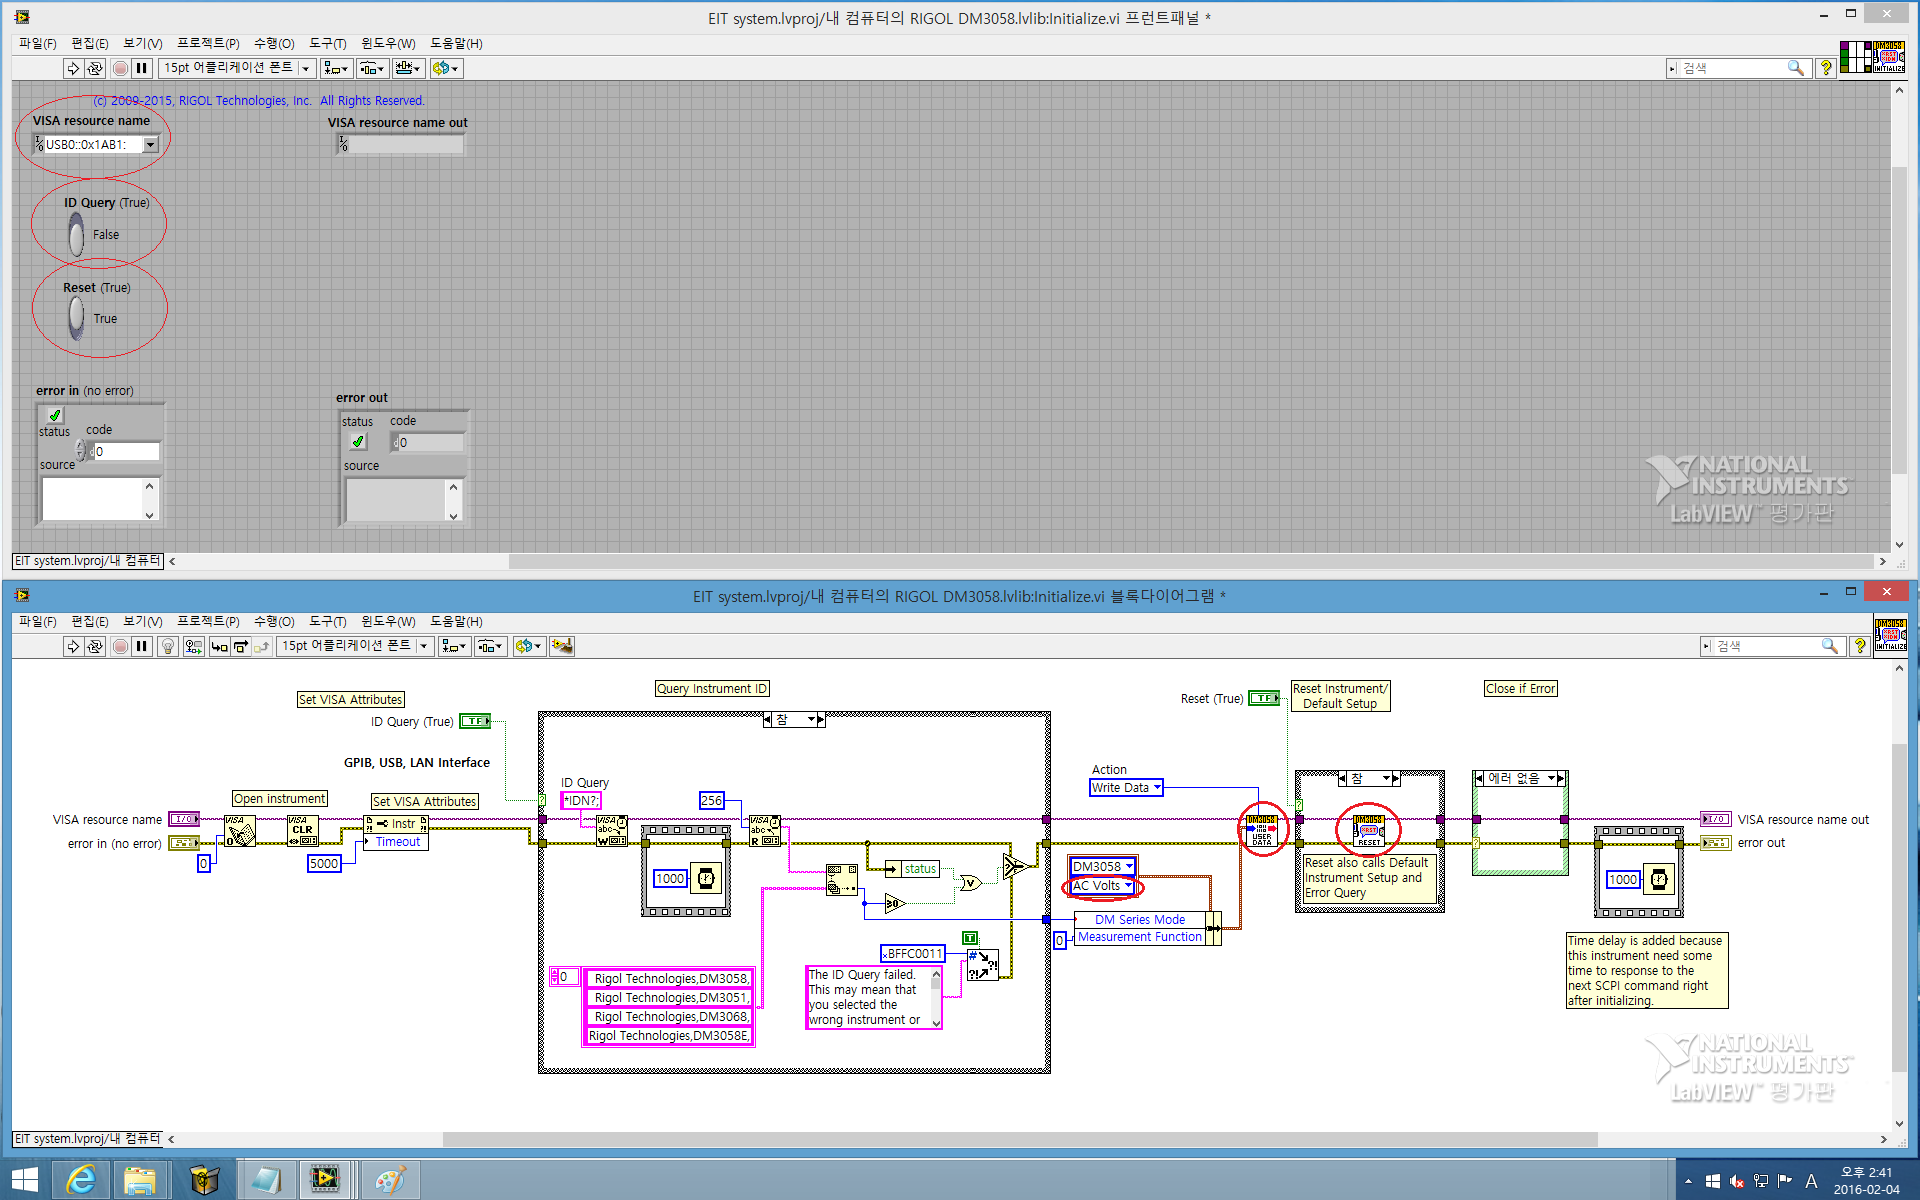Open Align Objects menu in front panel toolbar

tap(336, 68)
